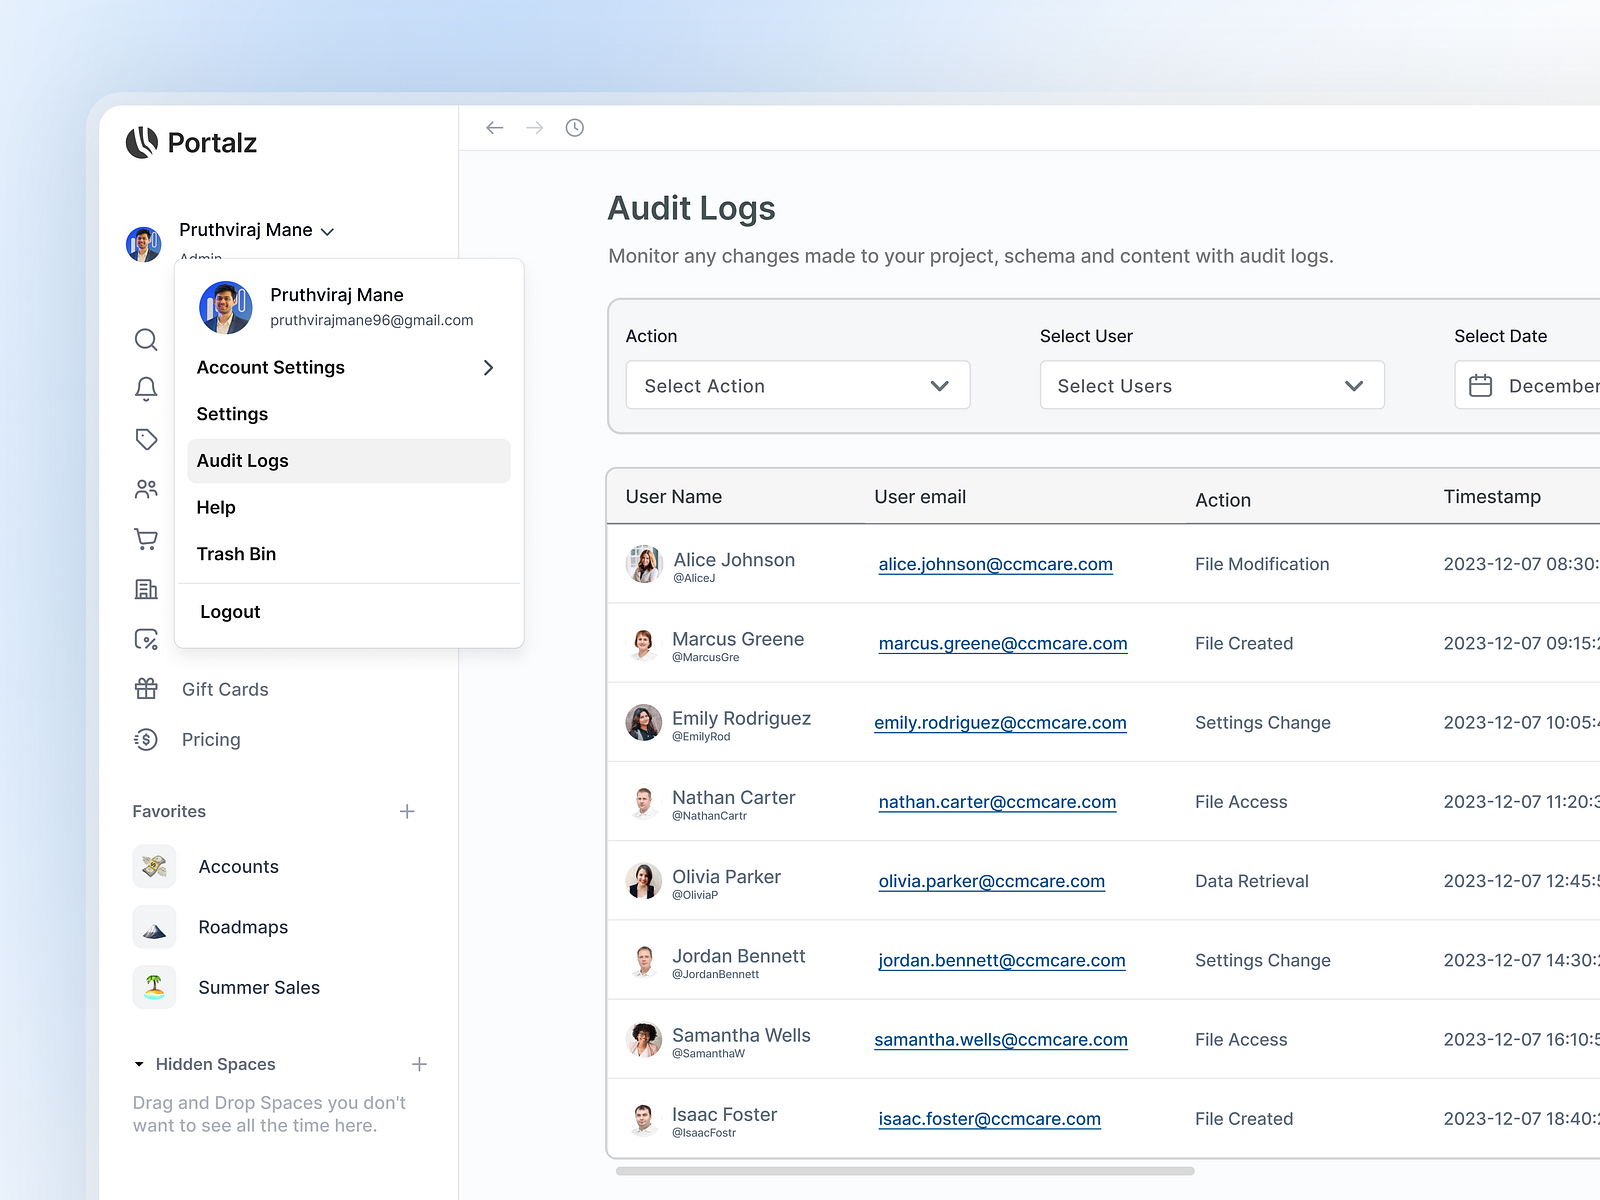Open the users section icon
Screen dimensions: 1600x1200
click(x=146, y=489)
